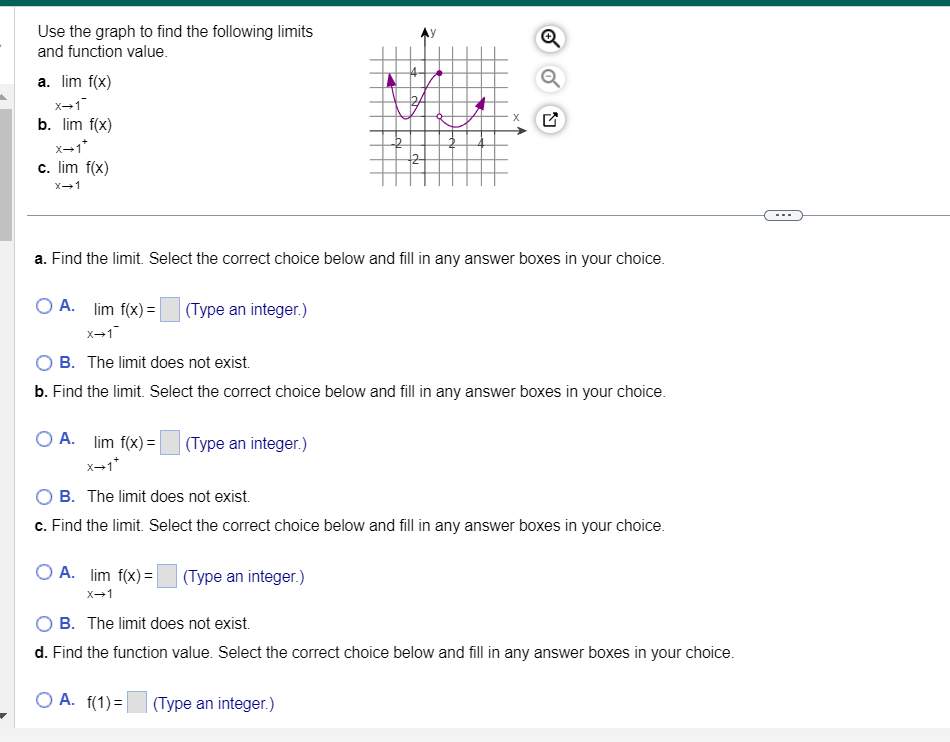
Task: Select option B limit does not exist, part a
Action: coord(44,363)
